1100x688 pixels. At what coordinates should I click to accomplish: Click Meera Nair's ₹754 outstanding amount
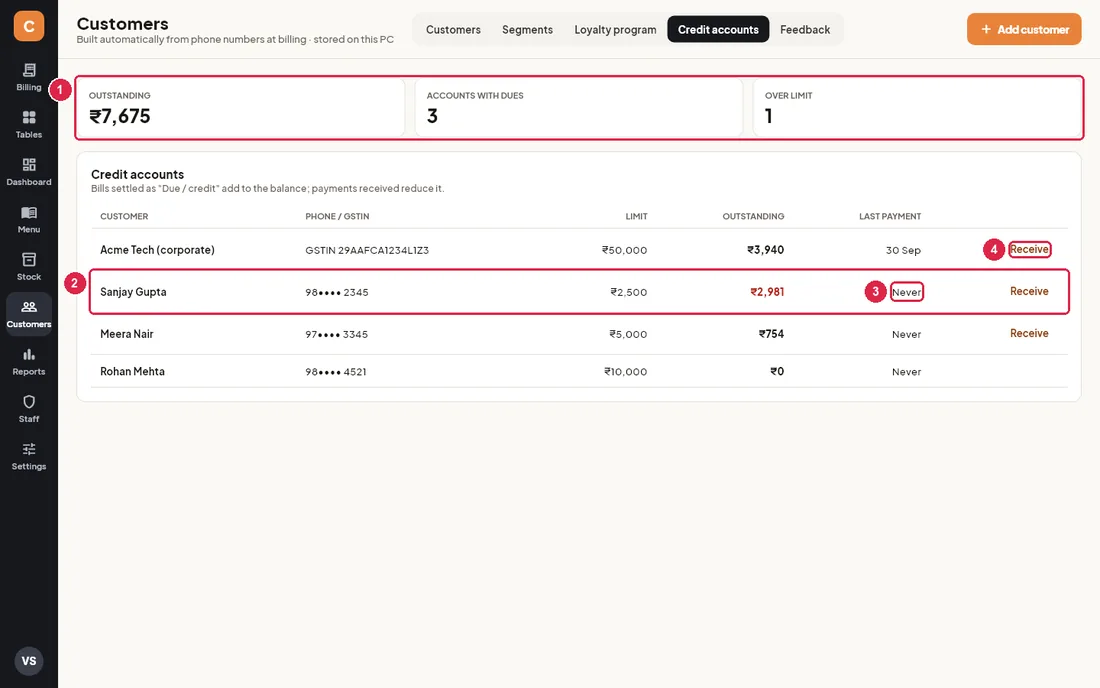coord(771,334)
